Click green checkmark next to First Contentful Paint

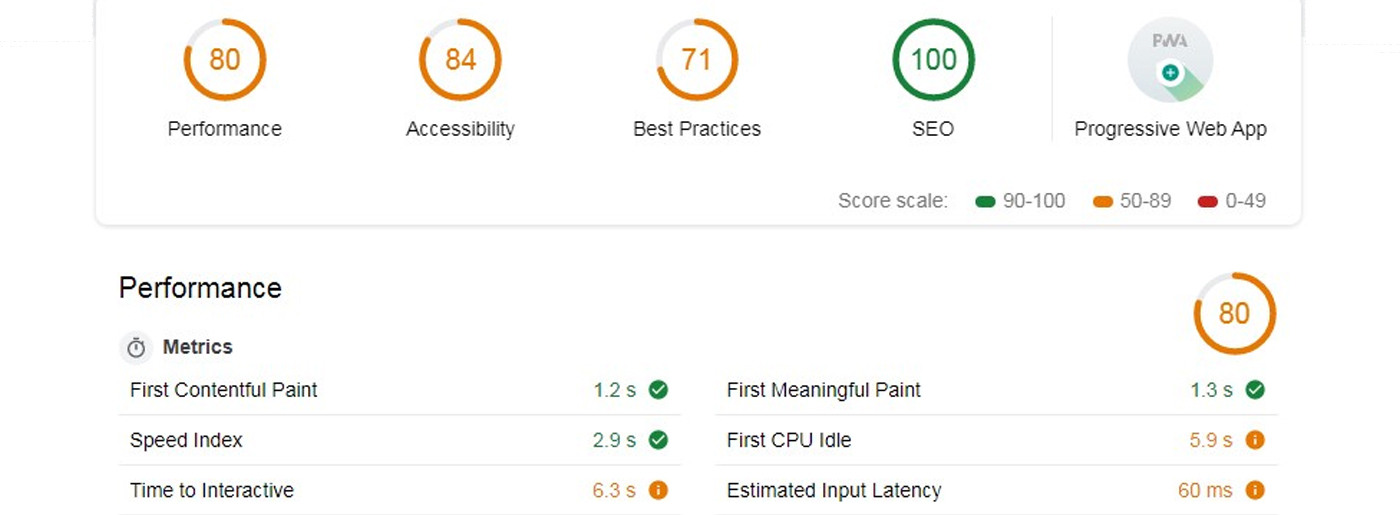(658, 390)
